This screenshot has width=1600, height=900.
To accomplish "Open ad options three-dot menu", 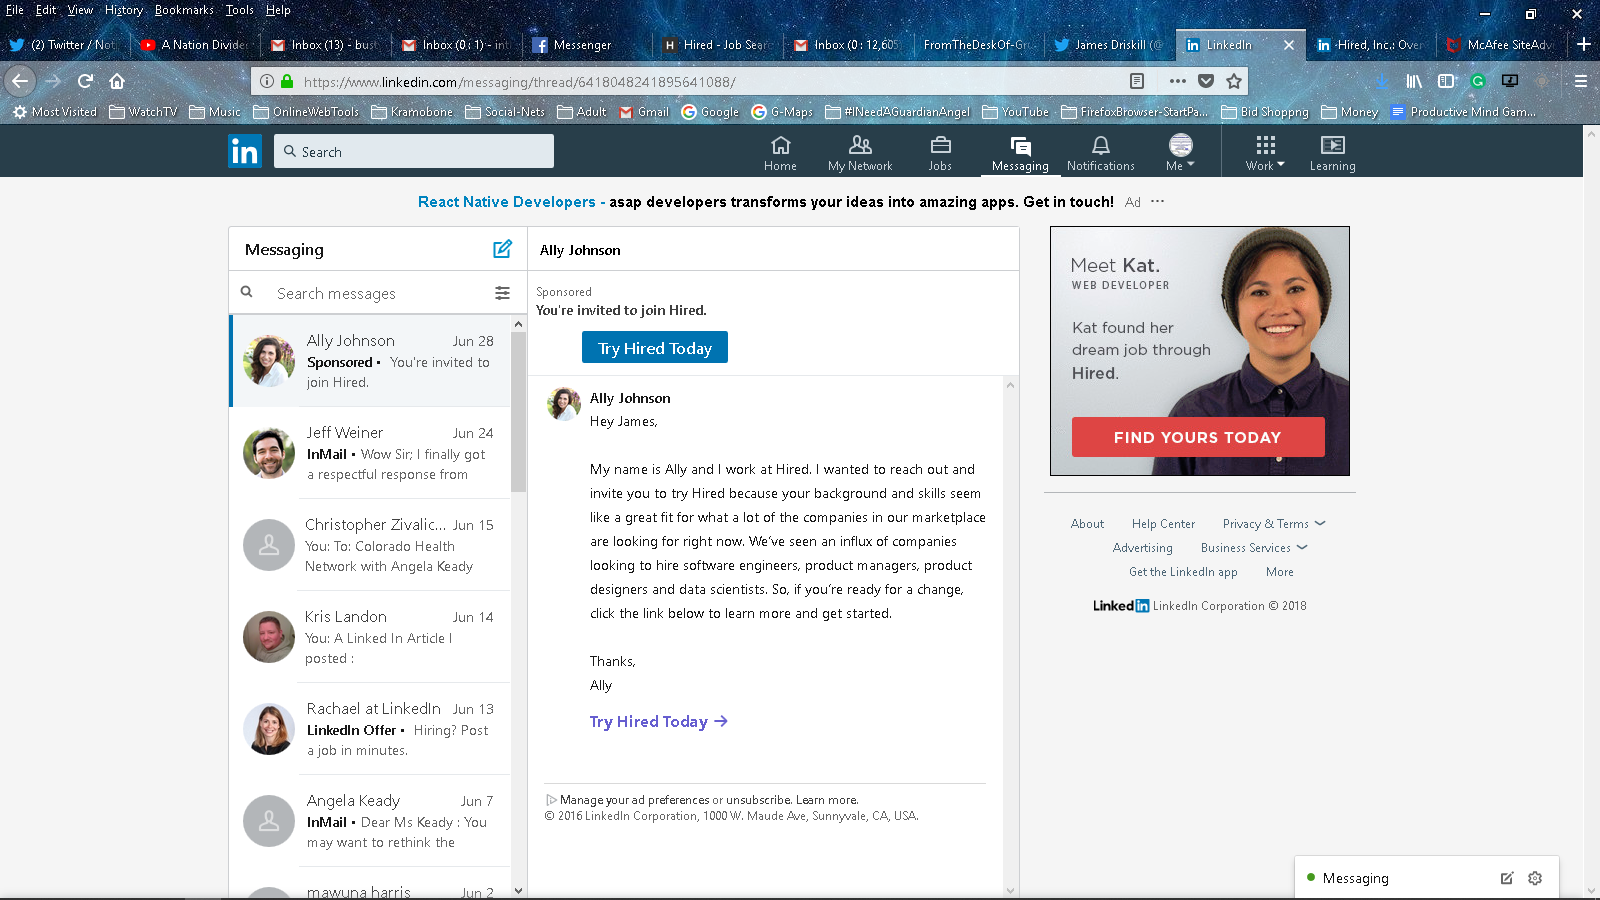I will coord(1157,201).
